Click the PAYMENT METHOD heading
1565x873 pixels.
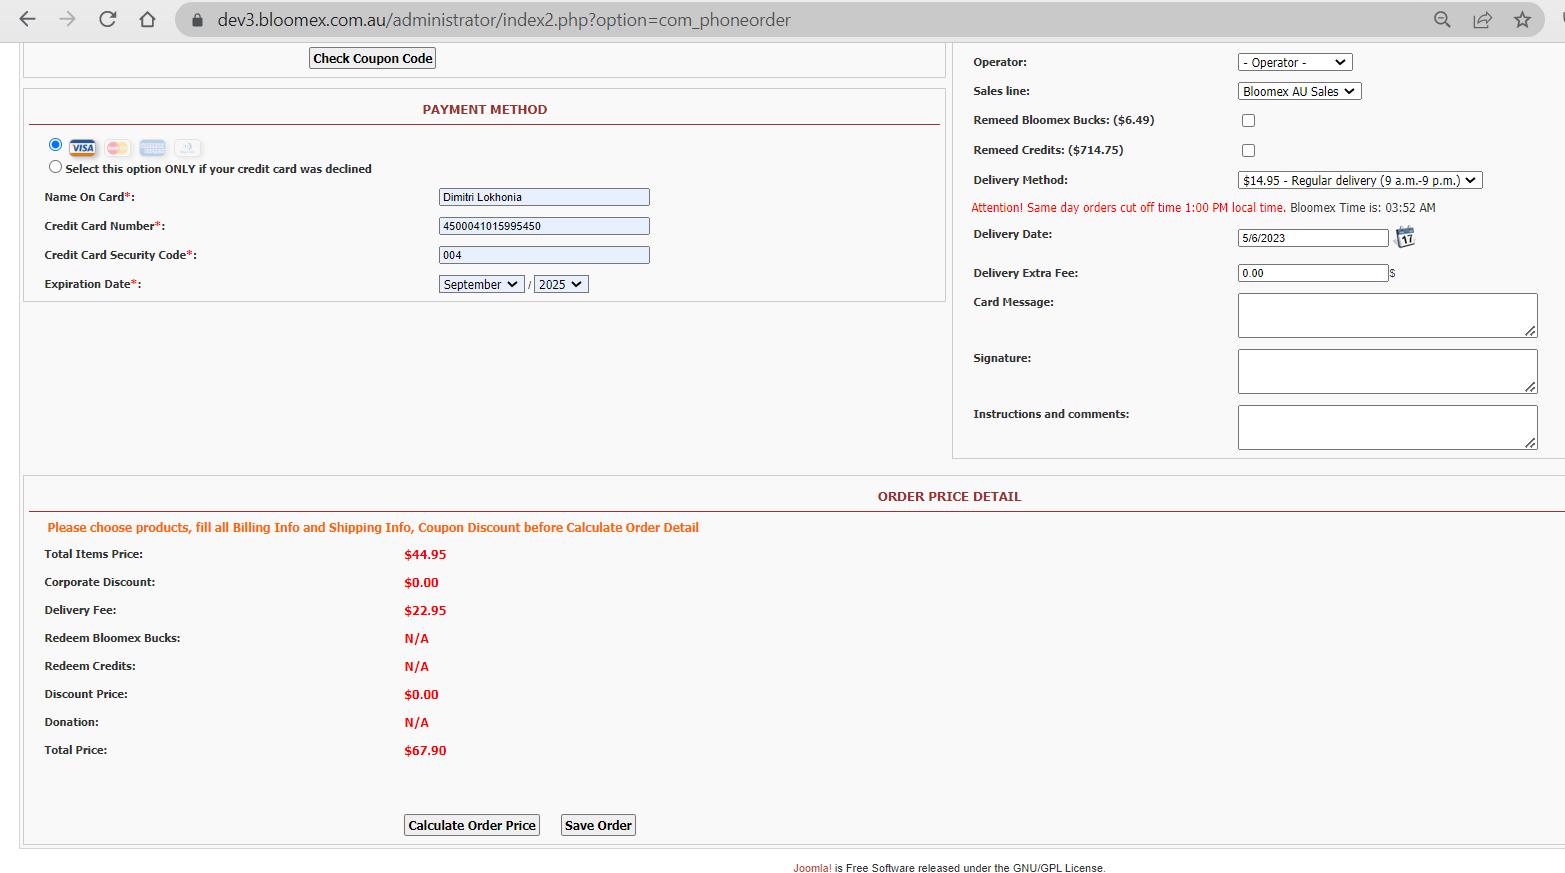485,110
